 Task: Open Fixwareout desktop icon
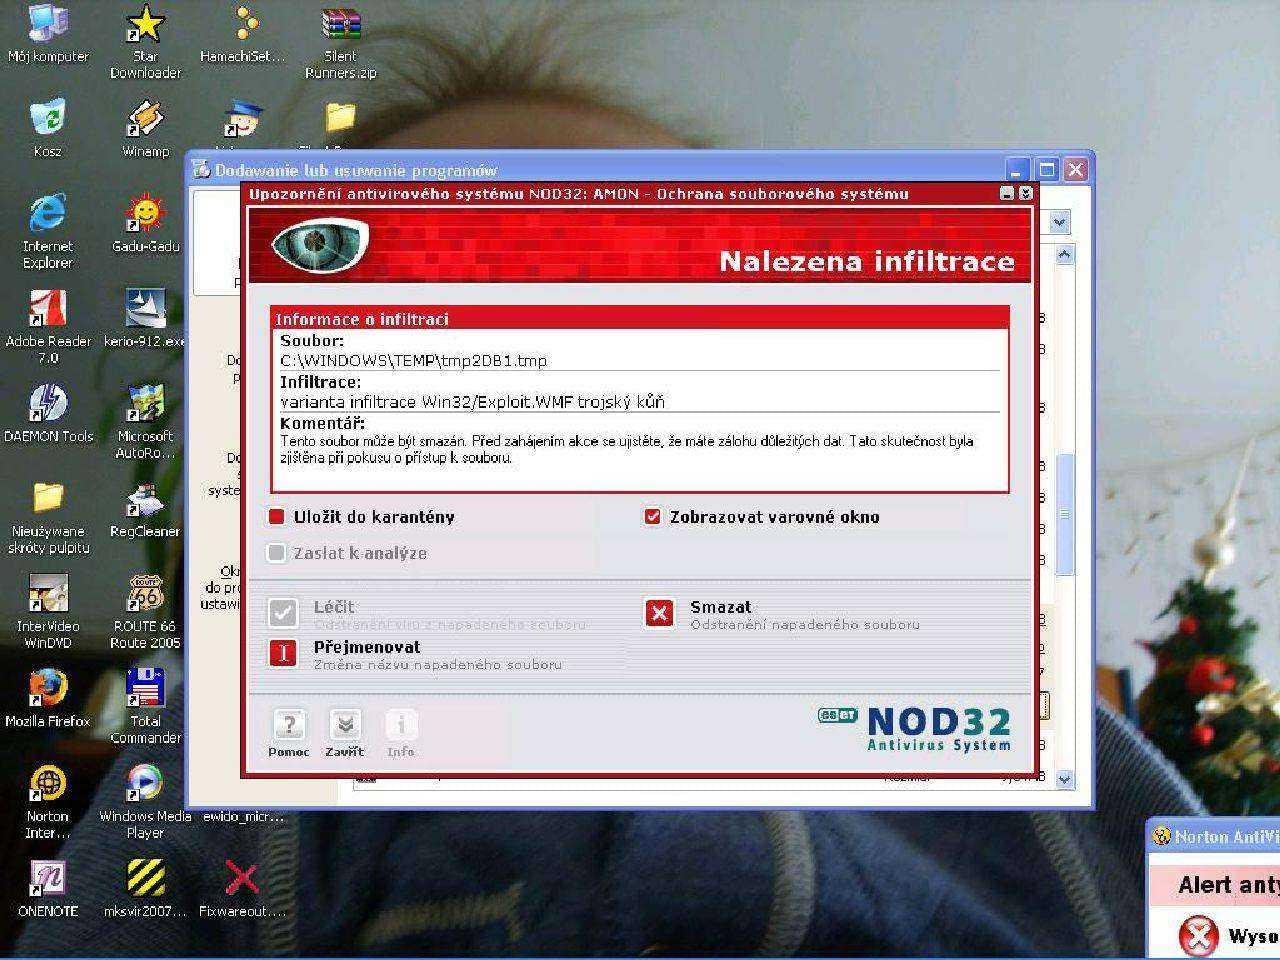coord(242,888)
